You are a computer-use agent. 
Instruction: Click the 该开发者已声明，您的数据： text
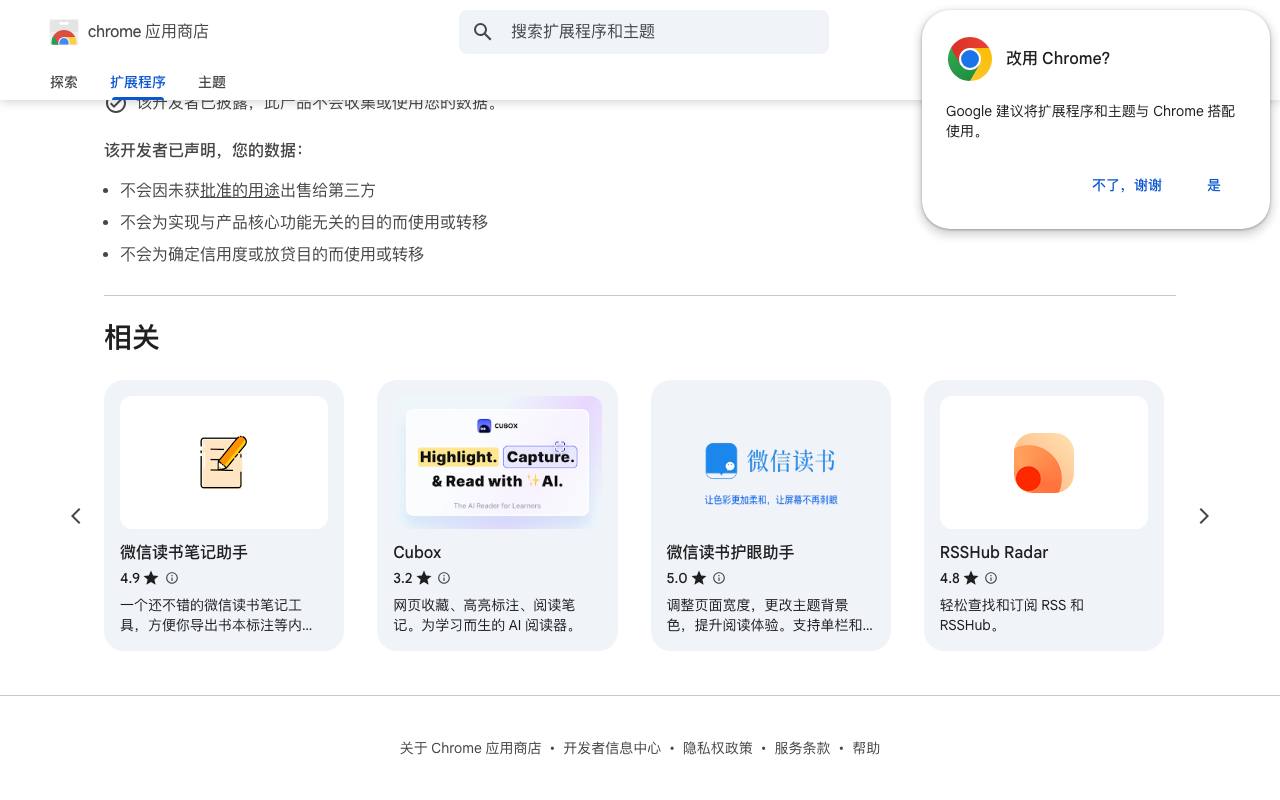204,150
